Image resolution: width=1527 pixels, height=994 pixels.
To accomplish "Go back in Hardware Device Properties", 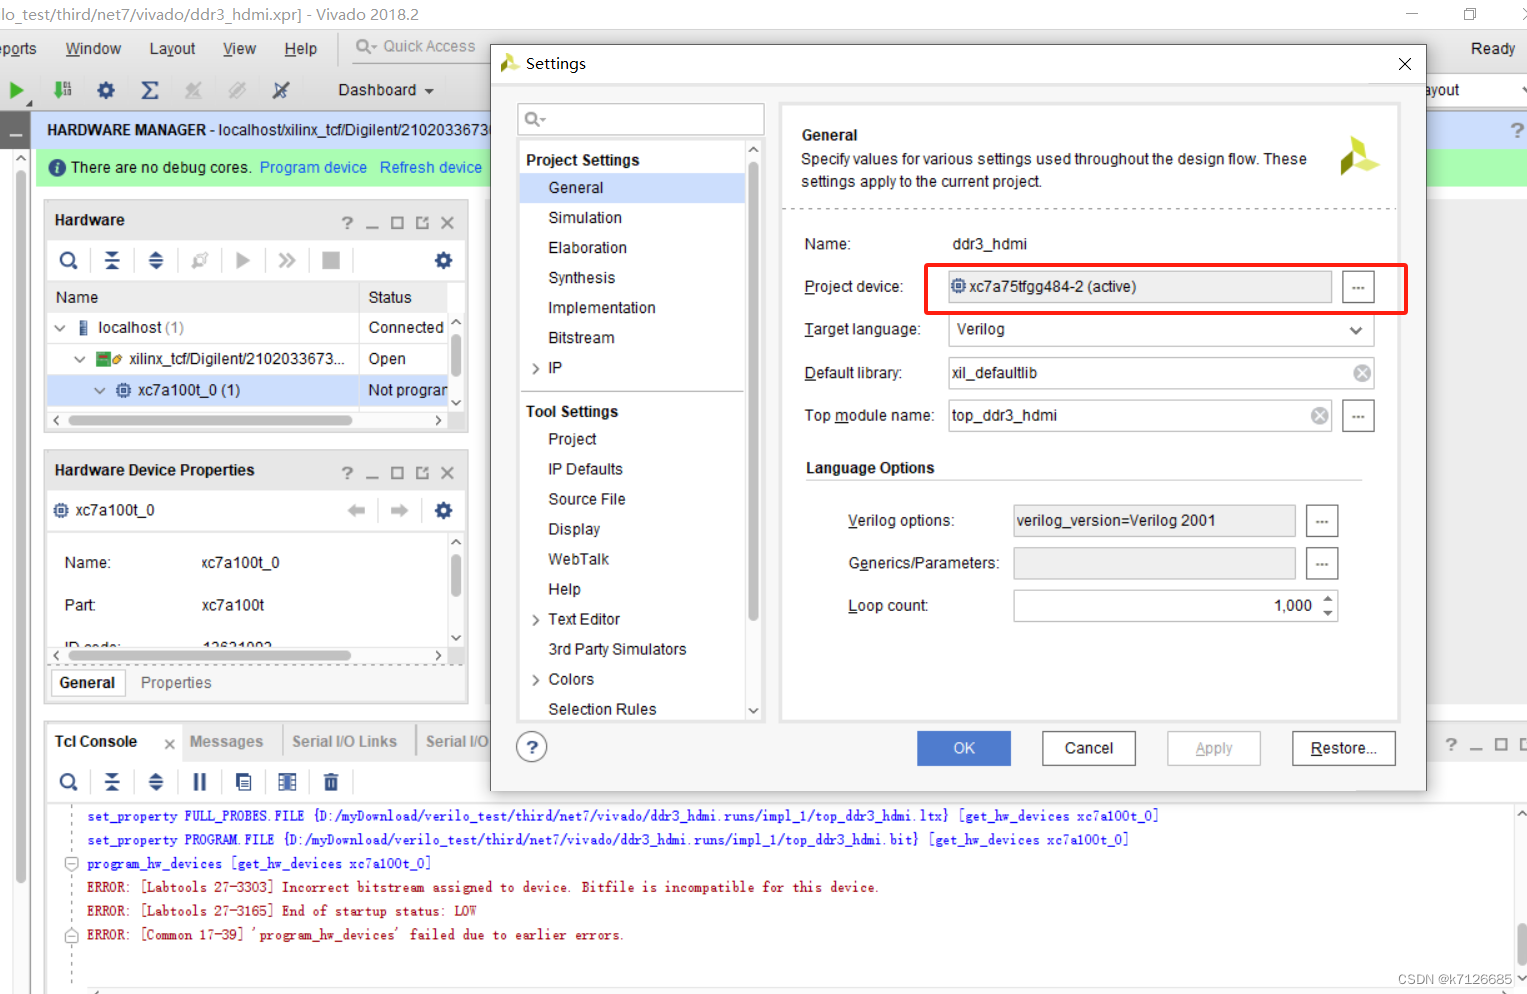I will [356, 510].
